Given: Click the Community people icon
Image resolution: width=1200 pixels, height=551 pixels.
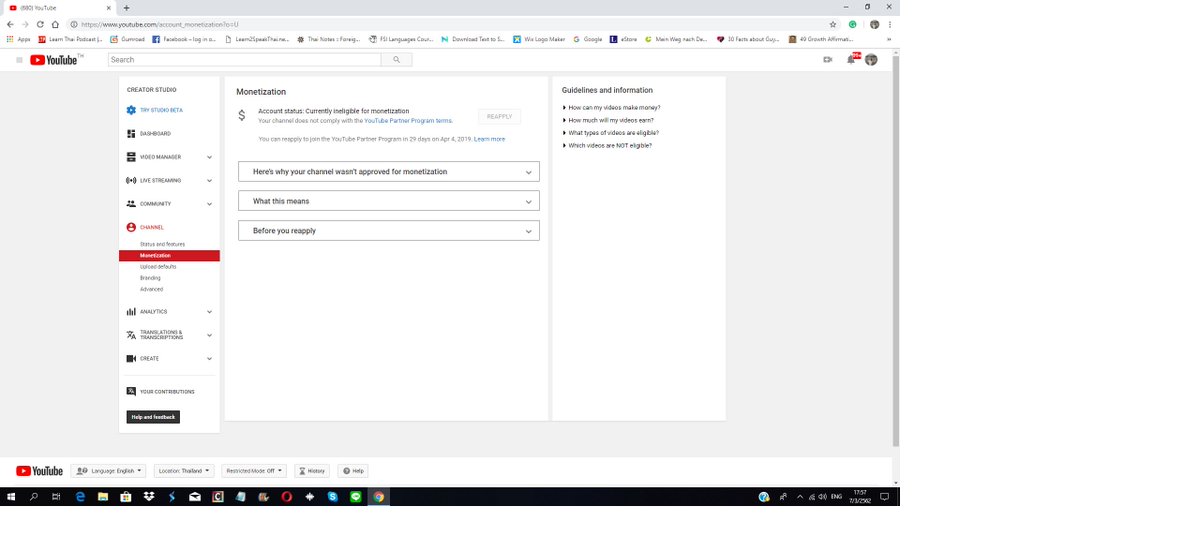Looking at the screenshot, I should [131, 204].
